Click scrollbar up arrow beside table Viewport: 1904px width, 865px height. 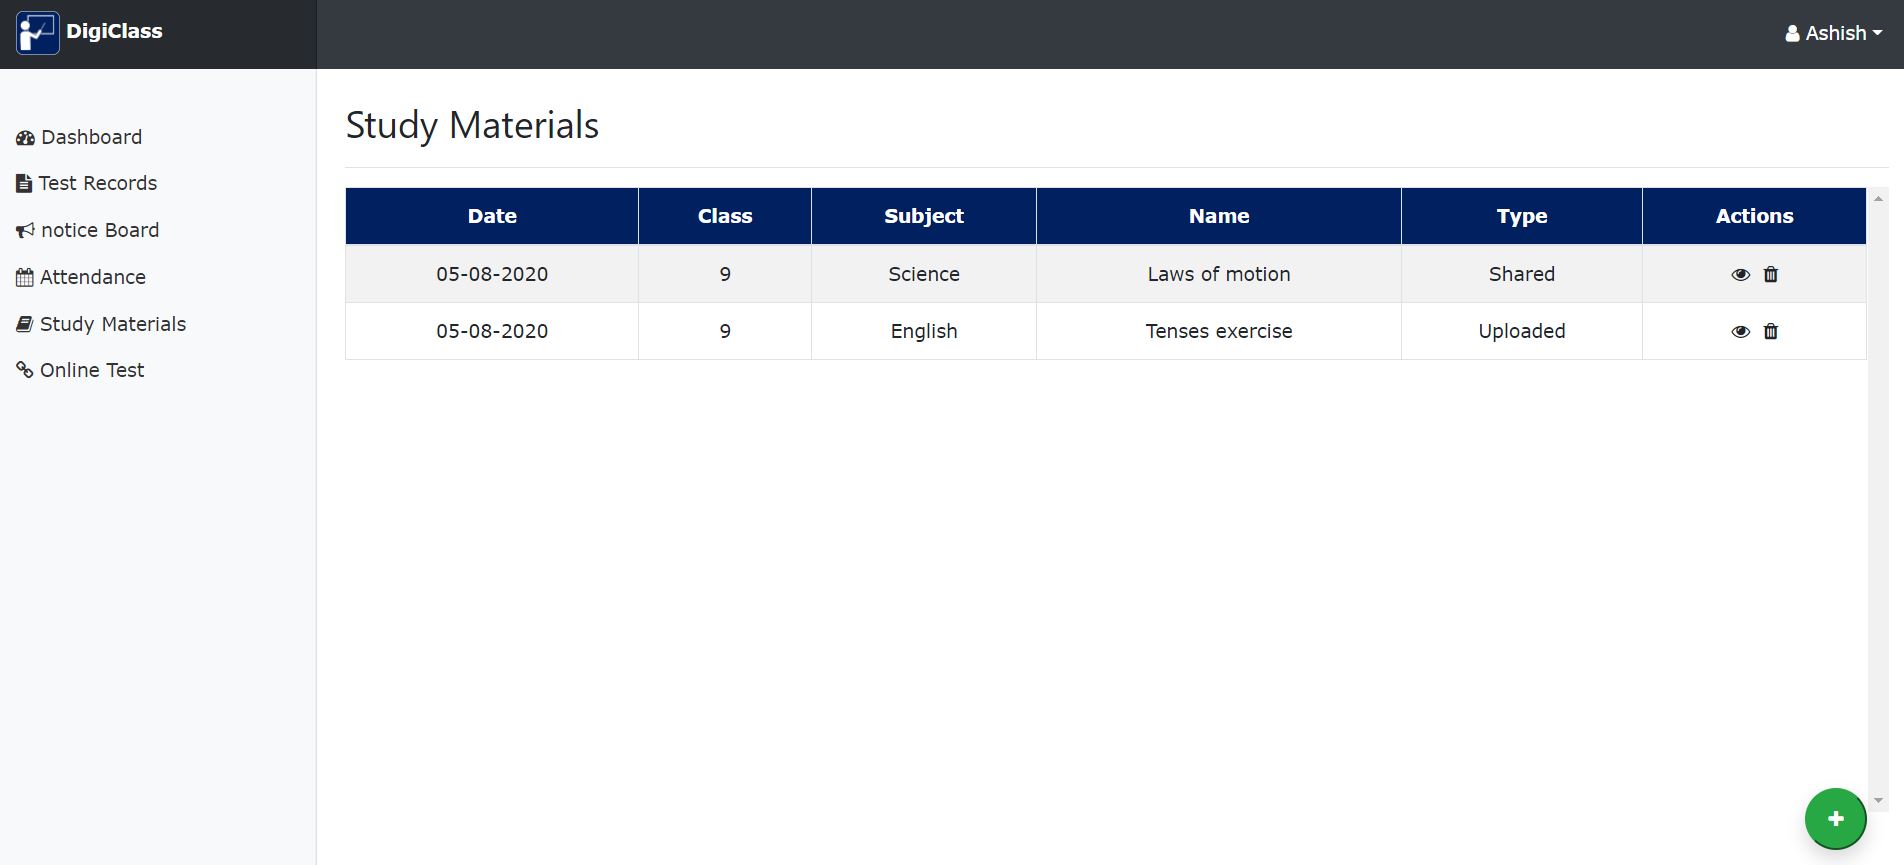1878,199
